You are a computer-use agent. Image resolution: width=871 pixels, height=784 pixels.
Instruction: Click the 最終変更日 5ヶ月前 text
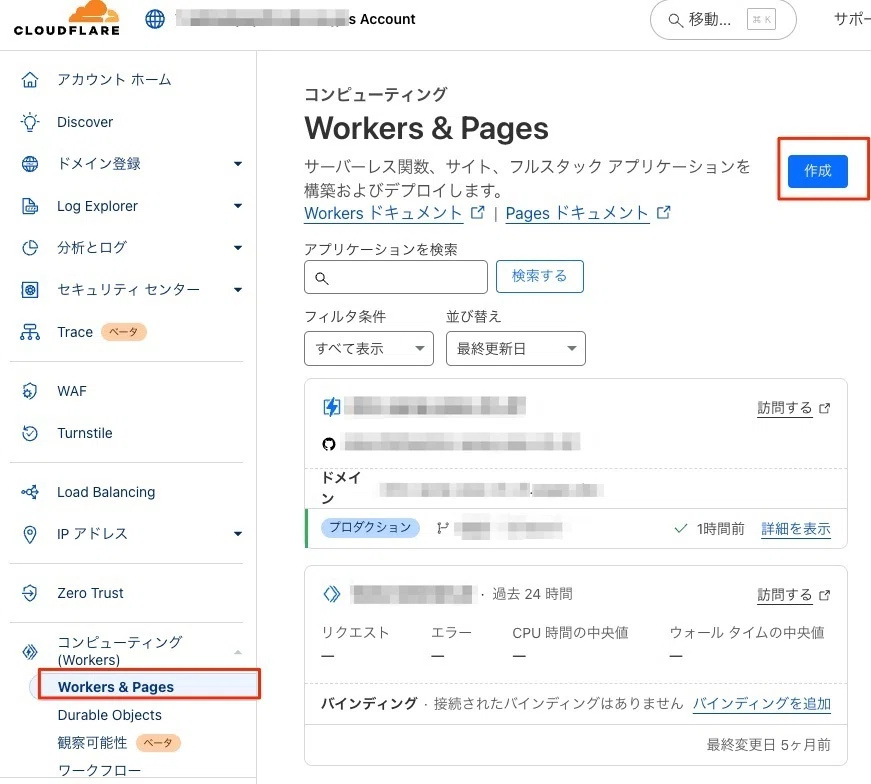[768, 745]
